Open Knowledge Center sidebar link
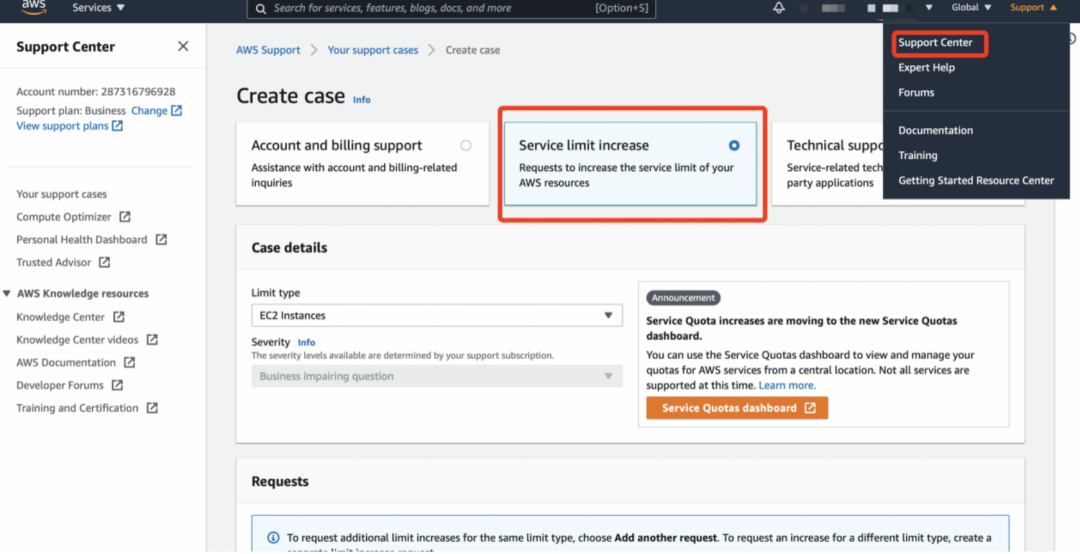Screen dimensions: 1080x554 click(x=61, y=317)
